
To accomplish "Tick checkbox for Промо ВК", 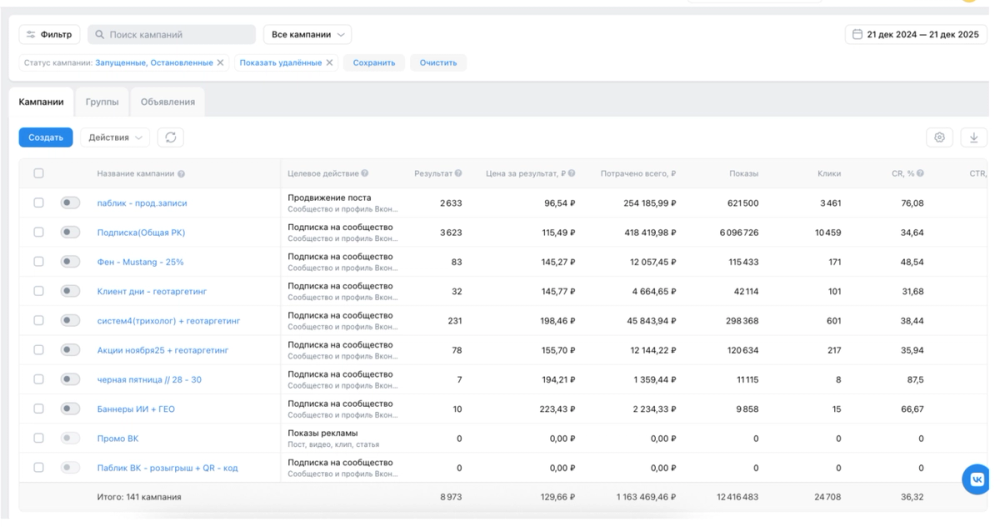I will [39, 438].
